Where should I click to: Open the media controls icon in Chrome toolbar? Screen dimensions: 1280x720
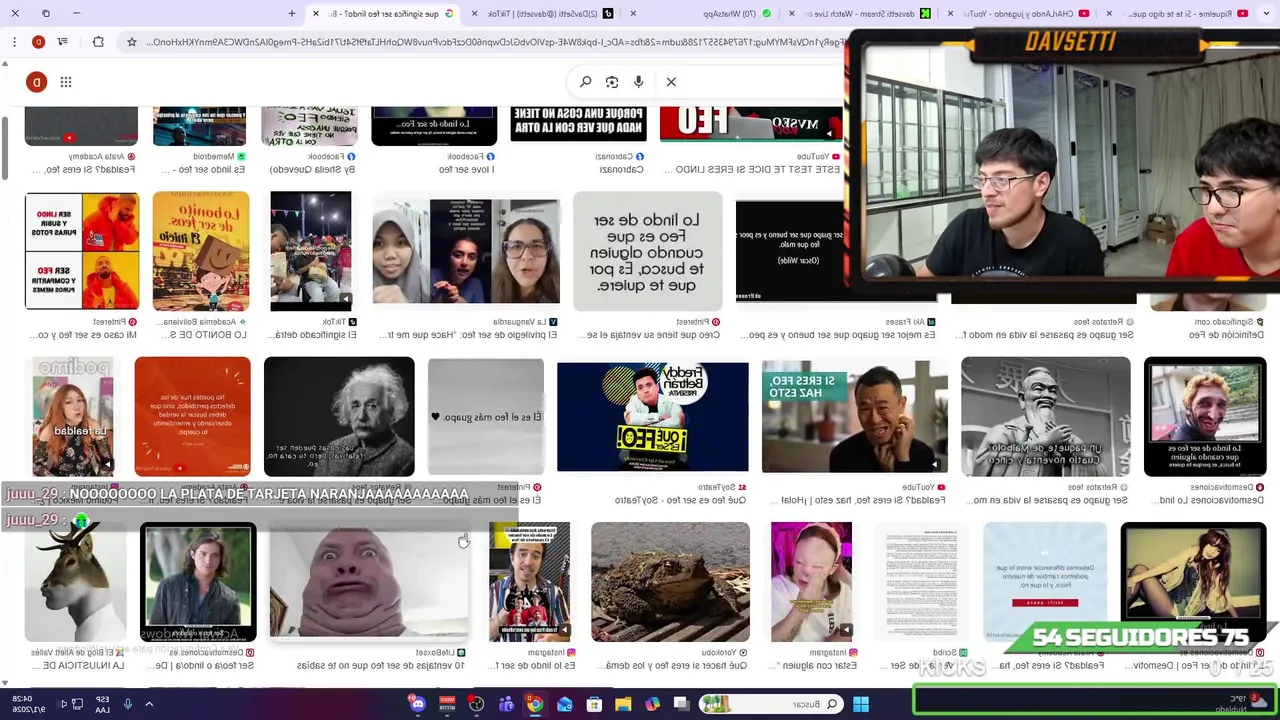pos(62,42)
